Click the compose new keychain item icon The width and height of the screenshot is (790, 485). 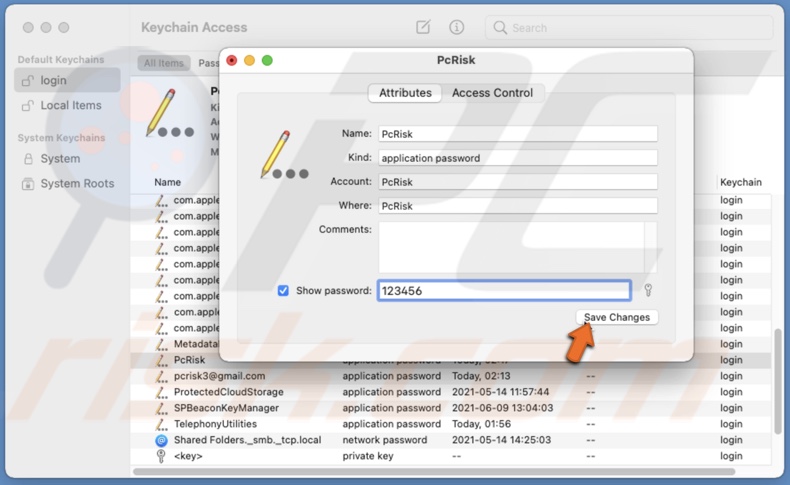(423, 28)
